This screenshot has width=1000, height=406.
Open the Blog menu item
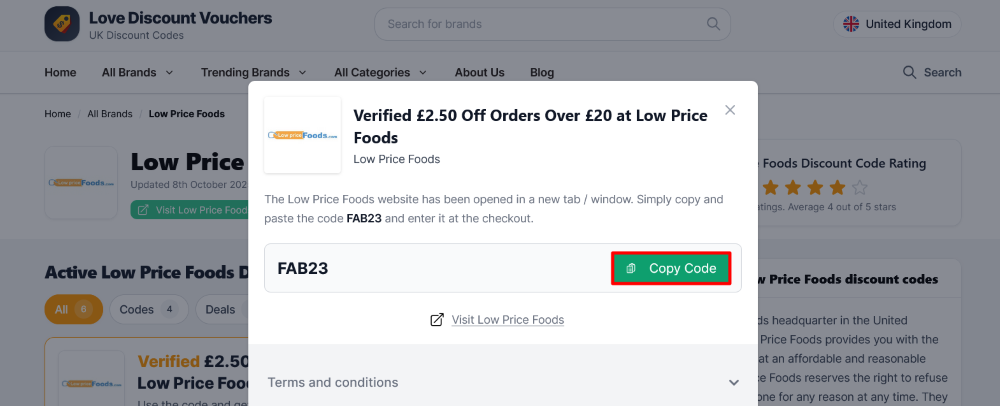(x=542, y=72)
